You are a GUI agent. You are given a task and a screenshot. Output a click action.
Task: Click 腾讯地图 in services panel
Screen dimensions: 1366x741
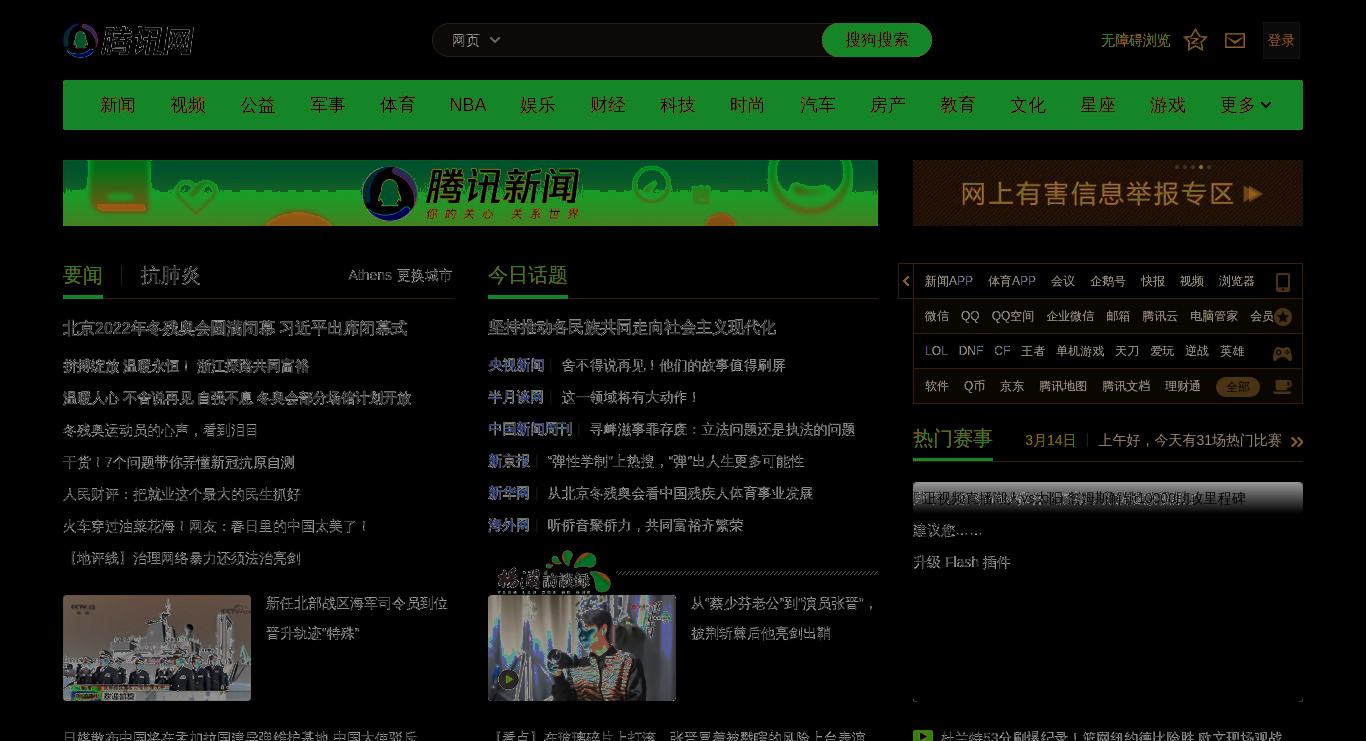[1063, 386]
